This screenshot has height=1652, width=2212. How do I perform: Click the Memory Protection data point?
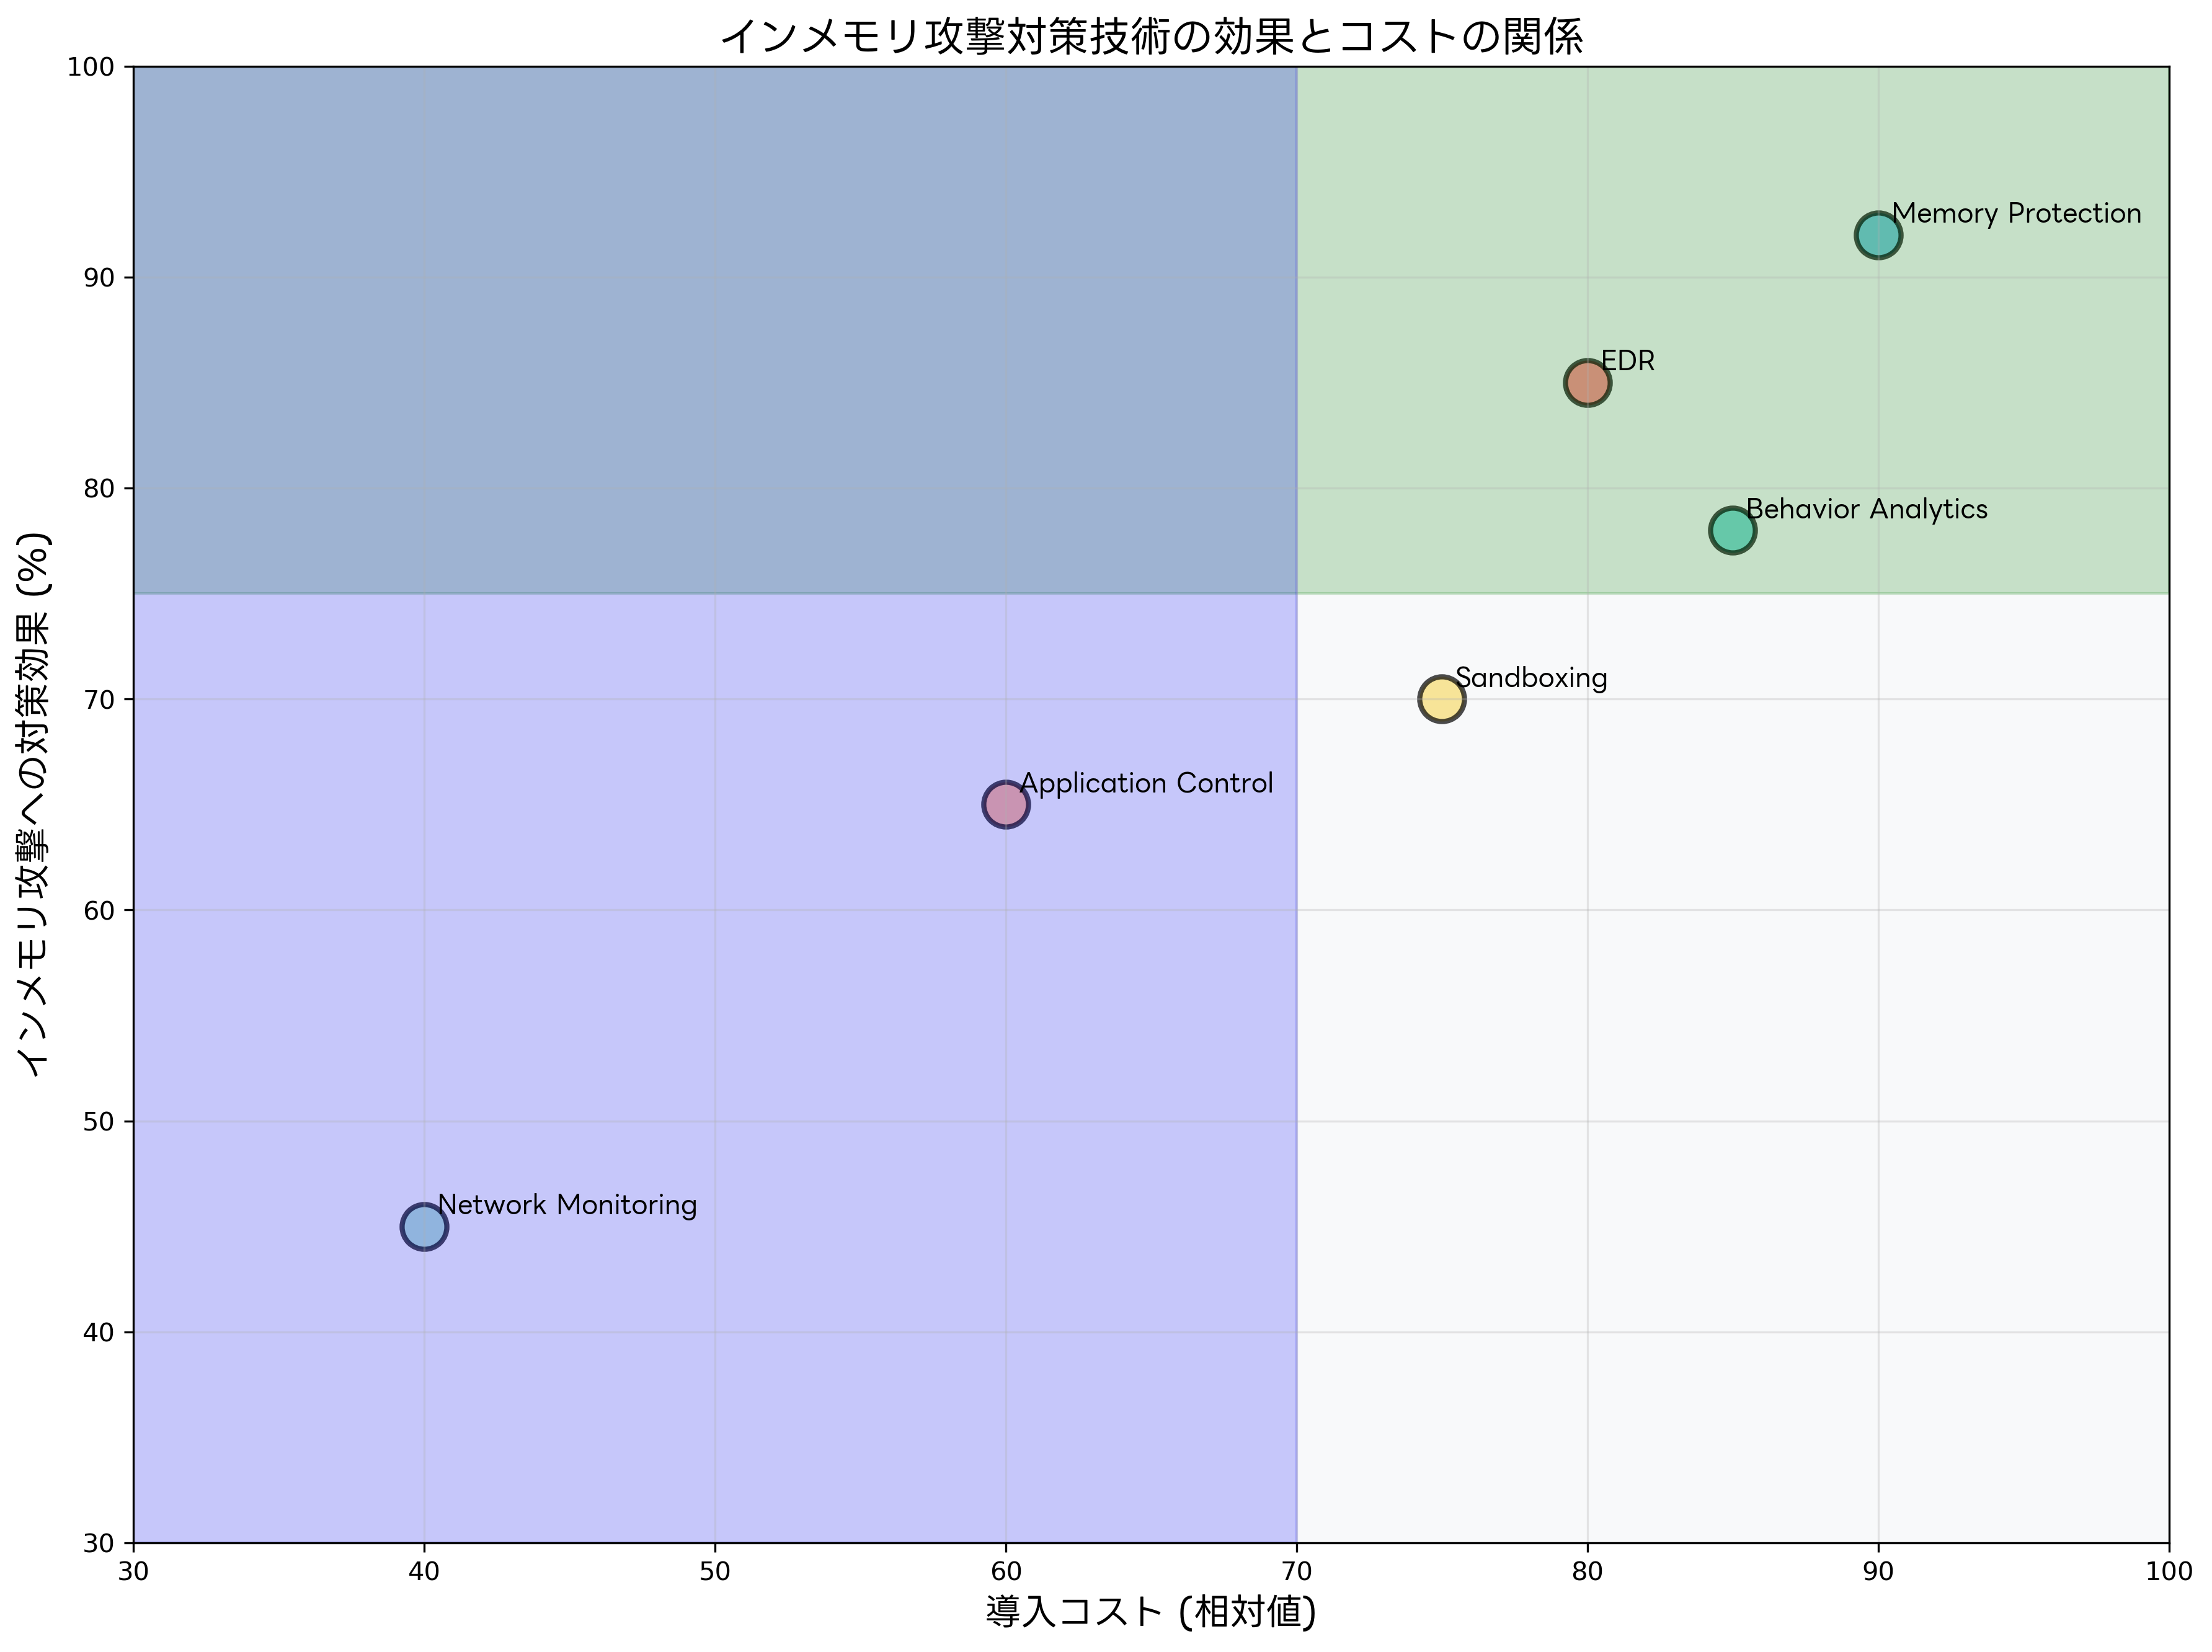pos(1878,236)
